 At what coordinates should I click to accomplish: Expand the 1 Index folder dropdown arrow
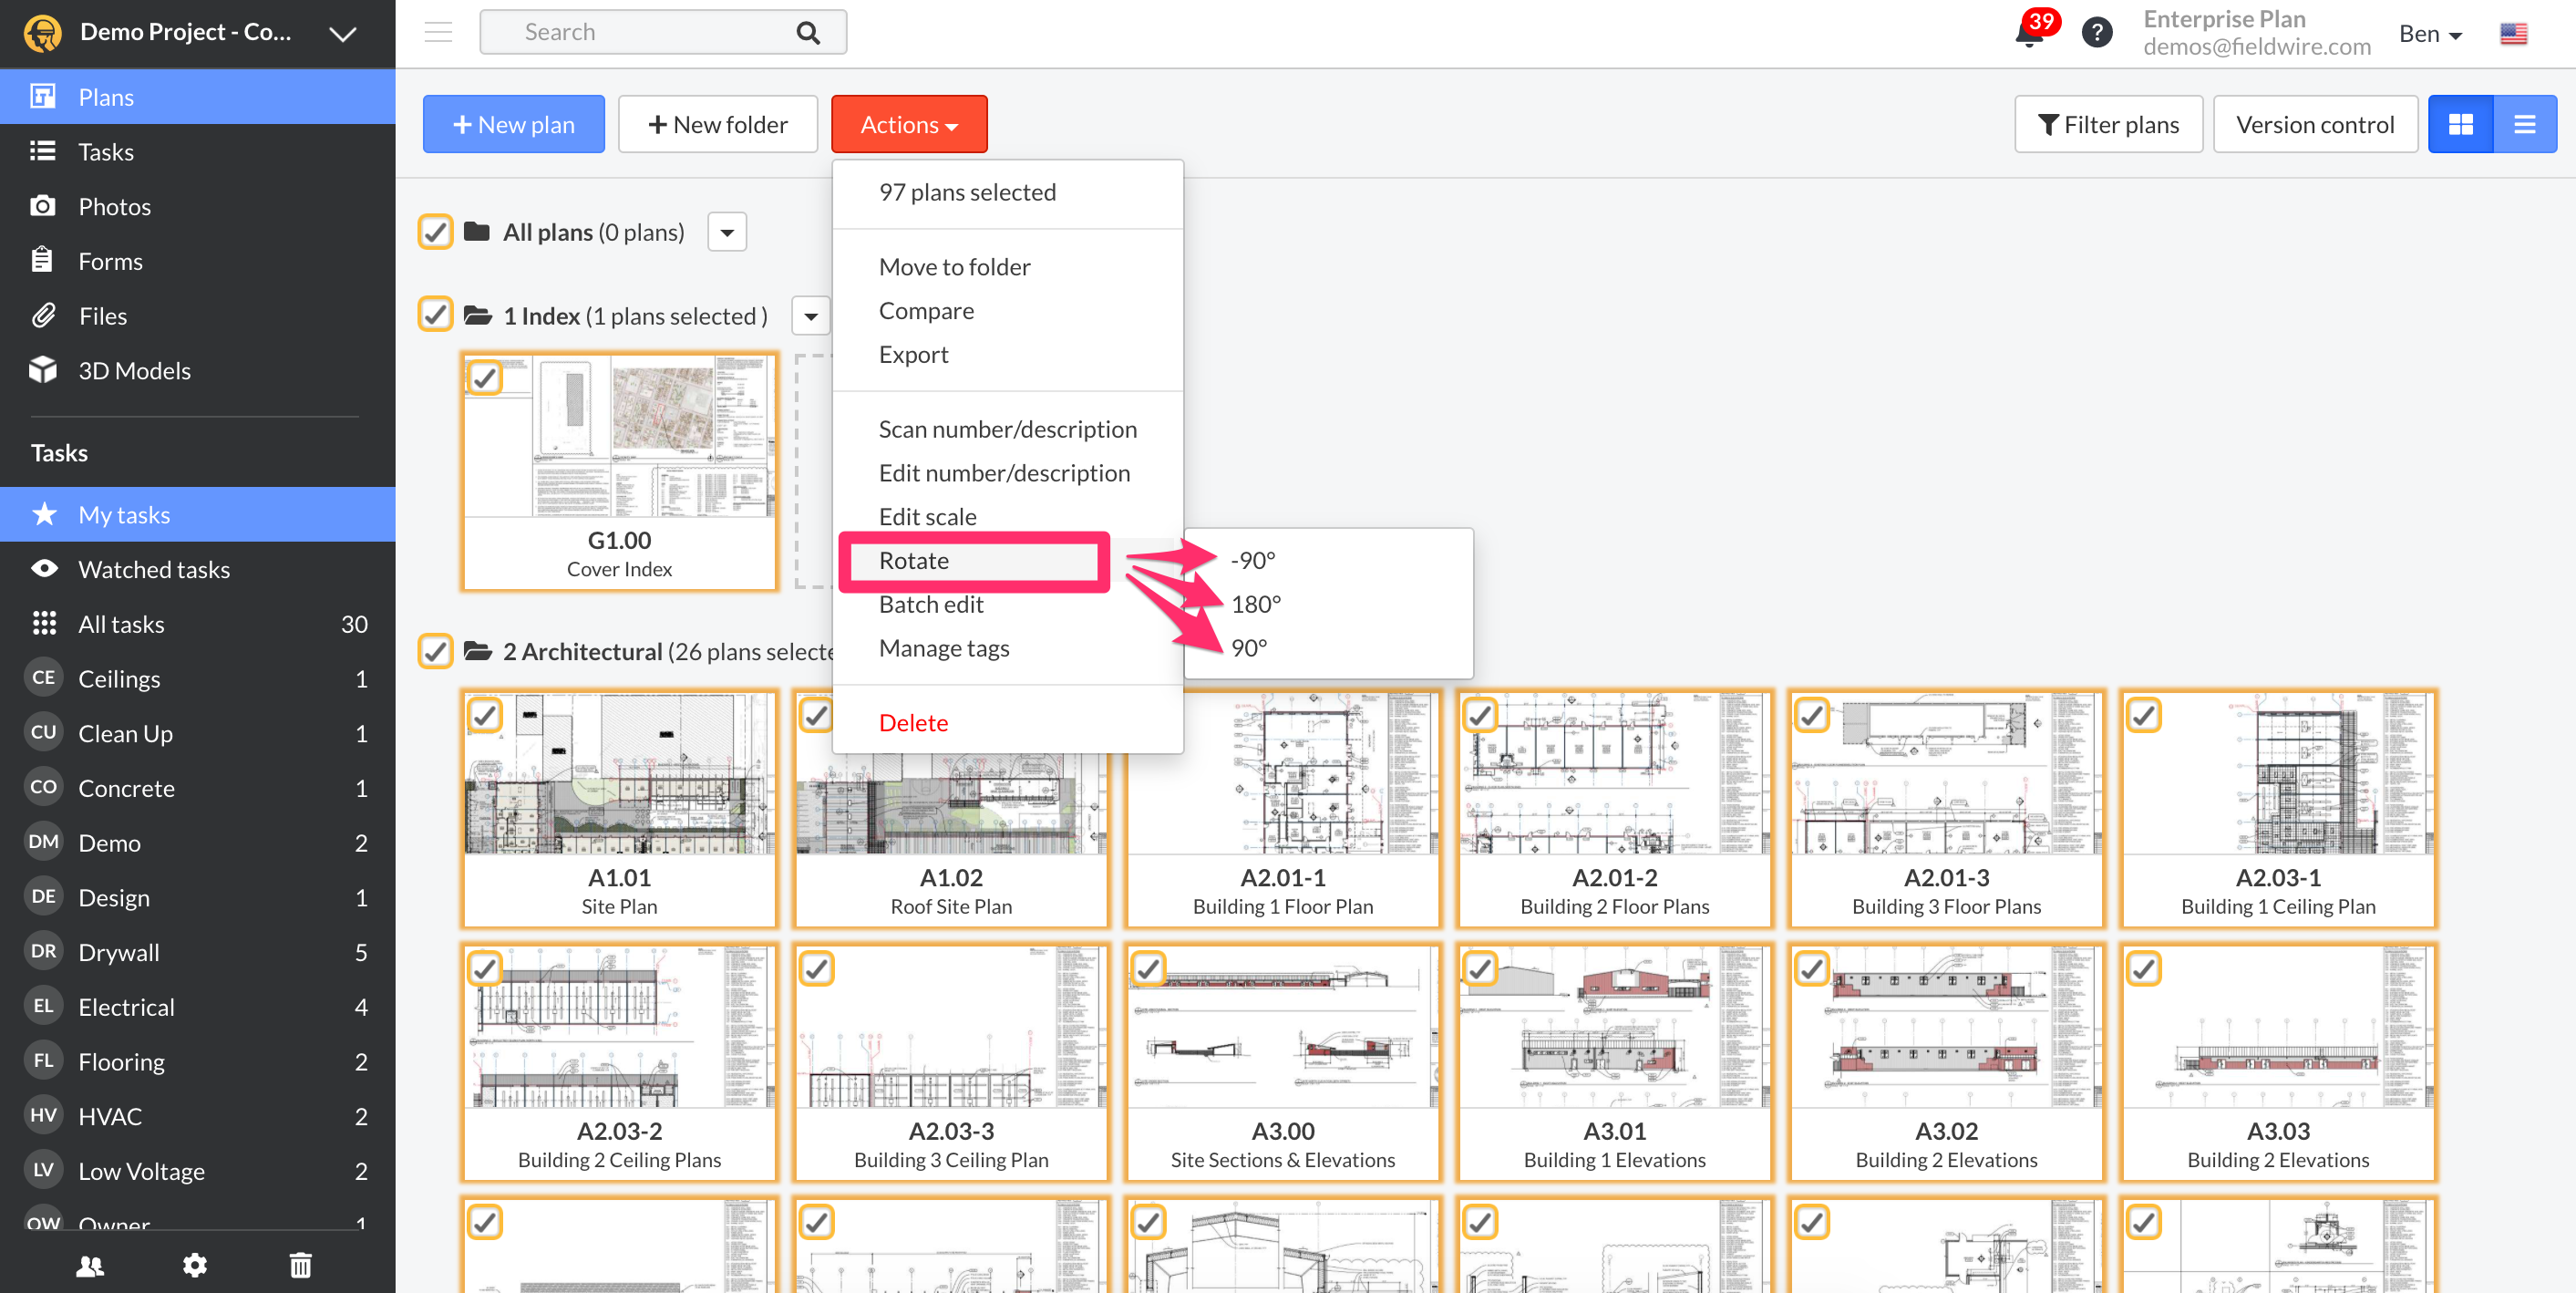(811, 315)
